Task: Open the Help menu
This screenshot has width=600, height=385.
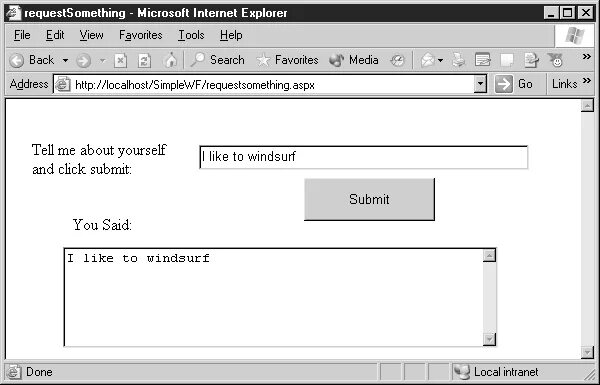Action: point(231,35)
